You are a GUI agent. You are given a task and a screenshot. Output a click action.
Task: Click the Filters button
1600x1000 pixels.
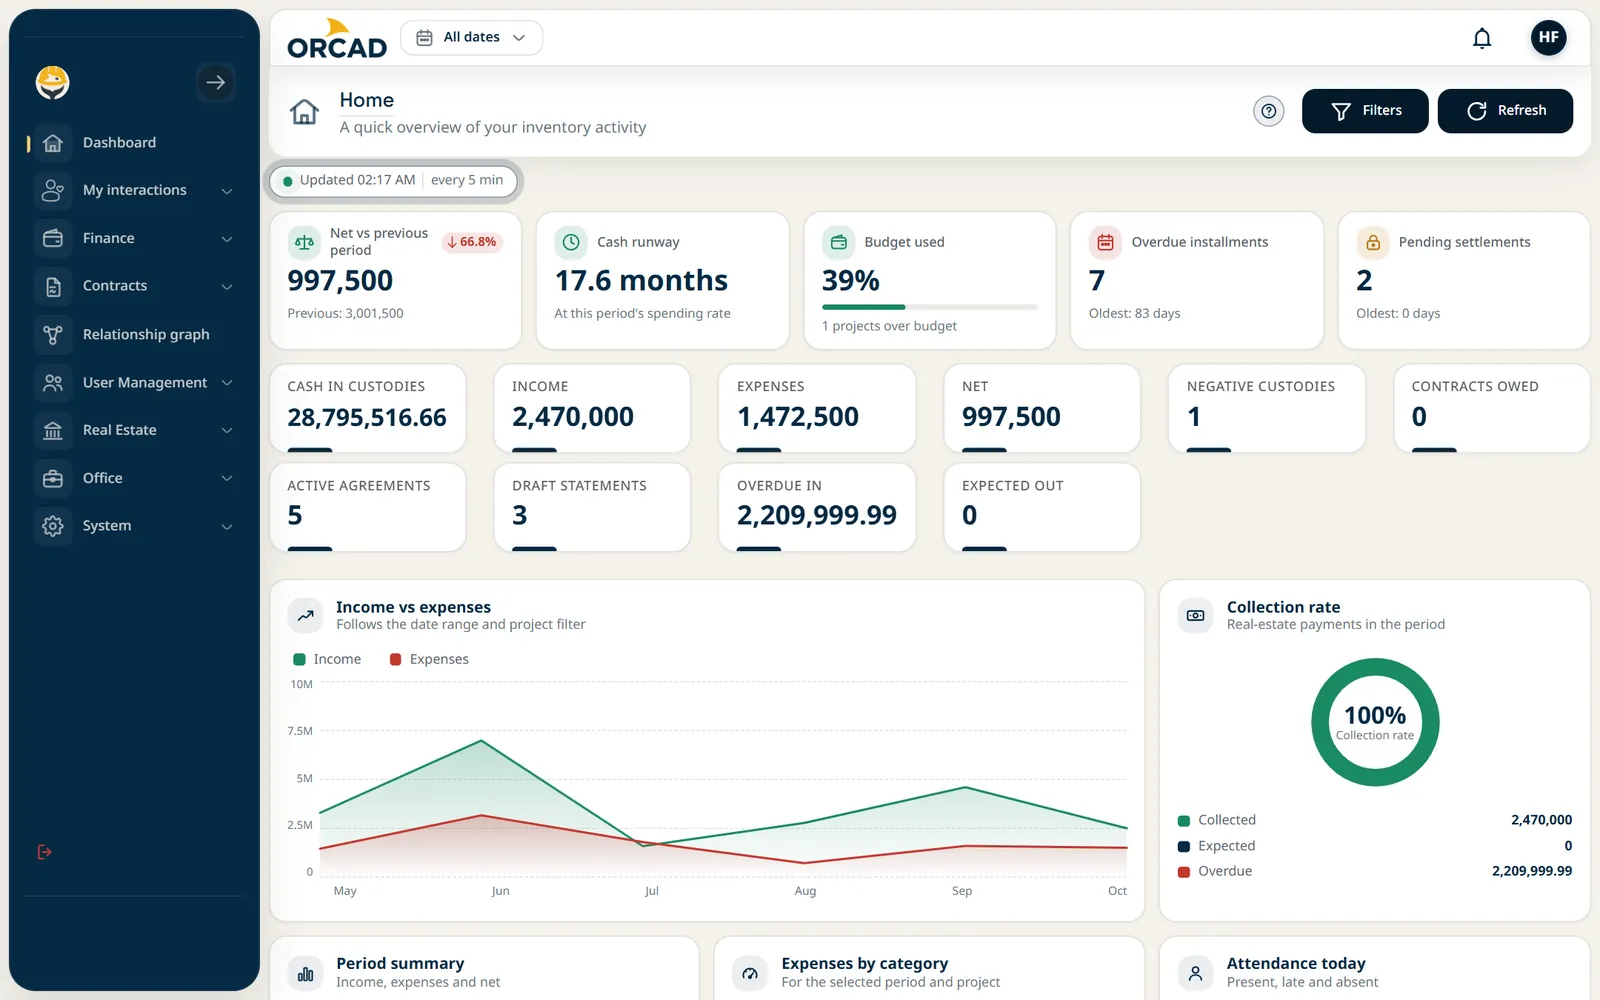click(x=1365, y=111)
